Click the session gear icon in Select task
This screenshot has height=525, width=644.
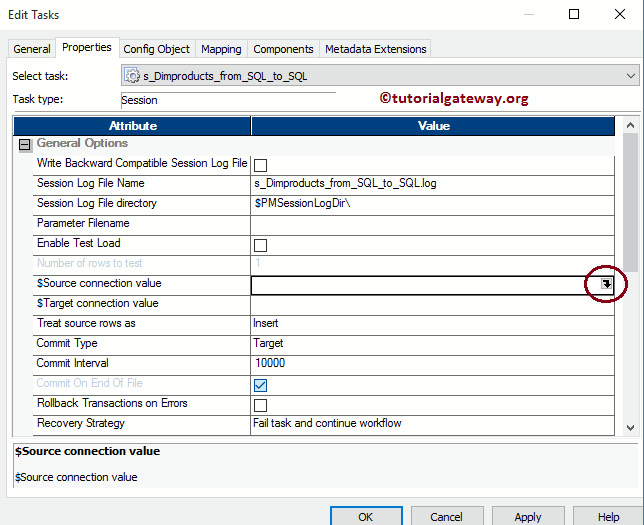point(132,76)
